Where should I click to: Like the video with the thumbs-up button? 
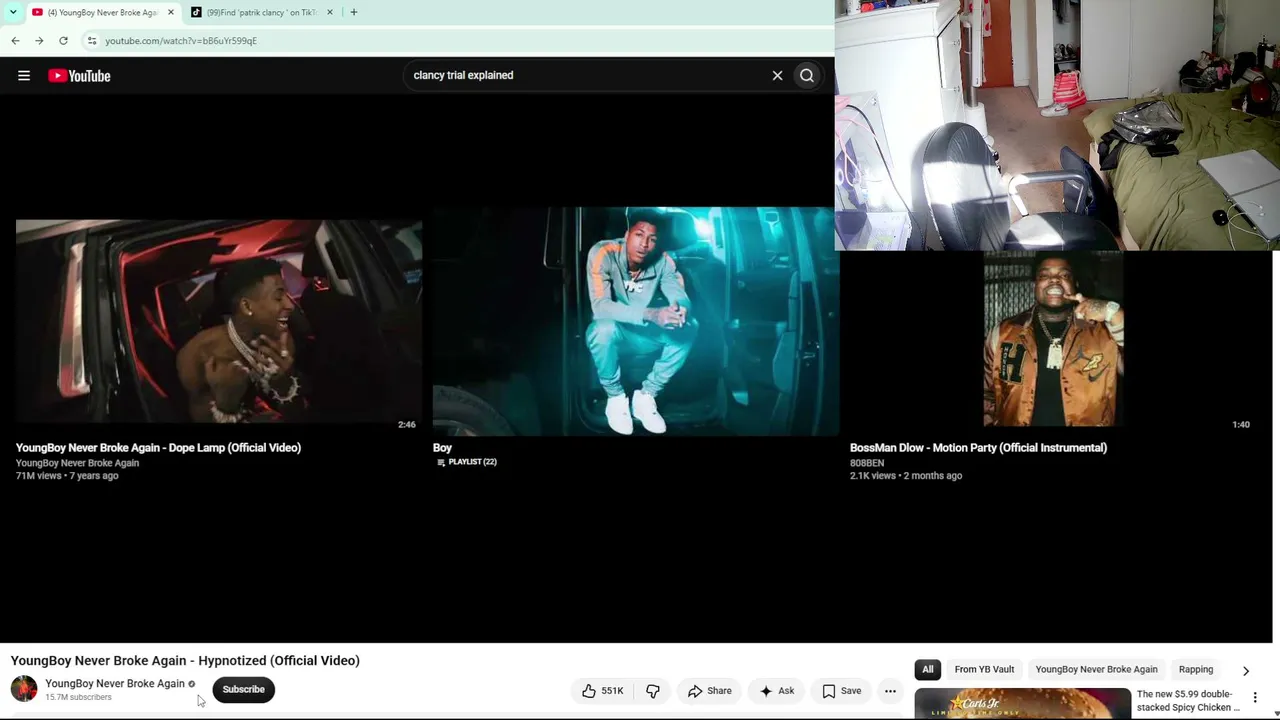coord(602,691)
